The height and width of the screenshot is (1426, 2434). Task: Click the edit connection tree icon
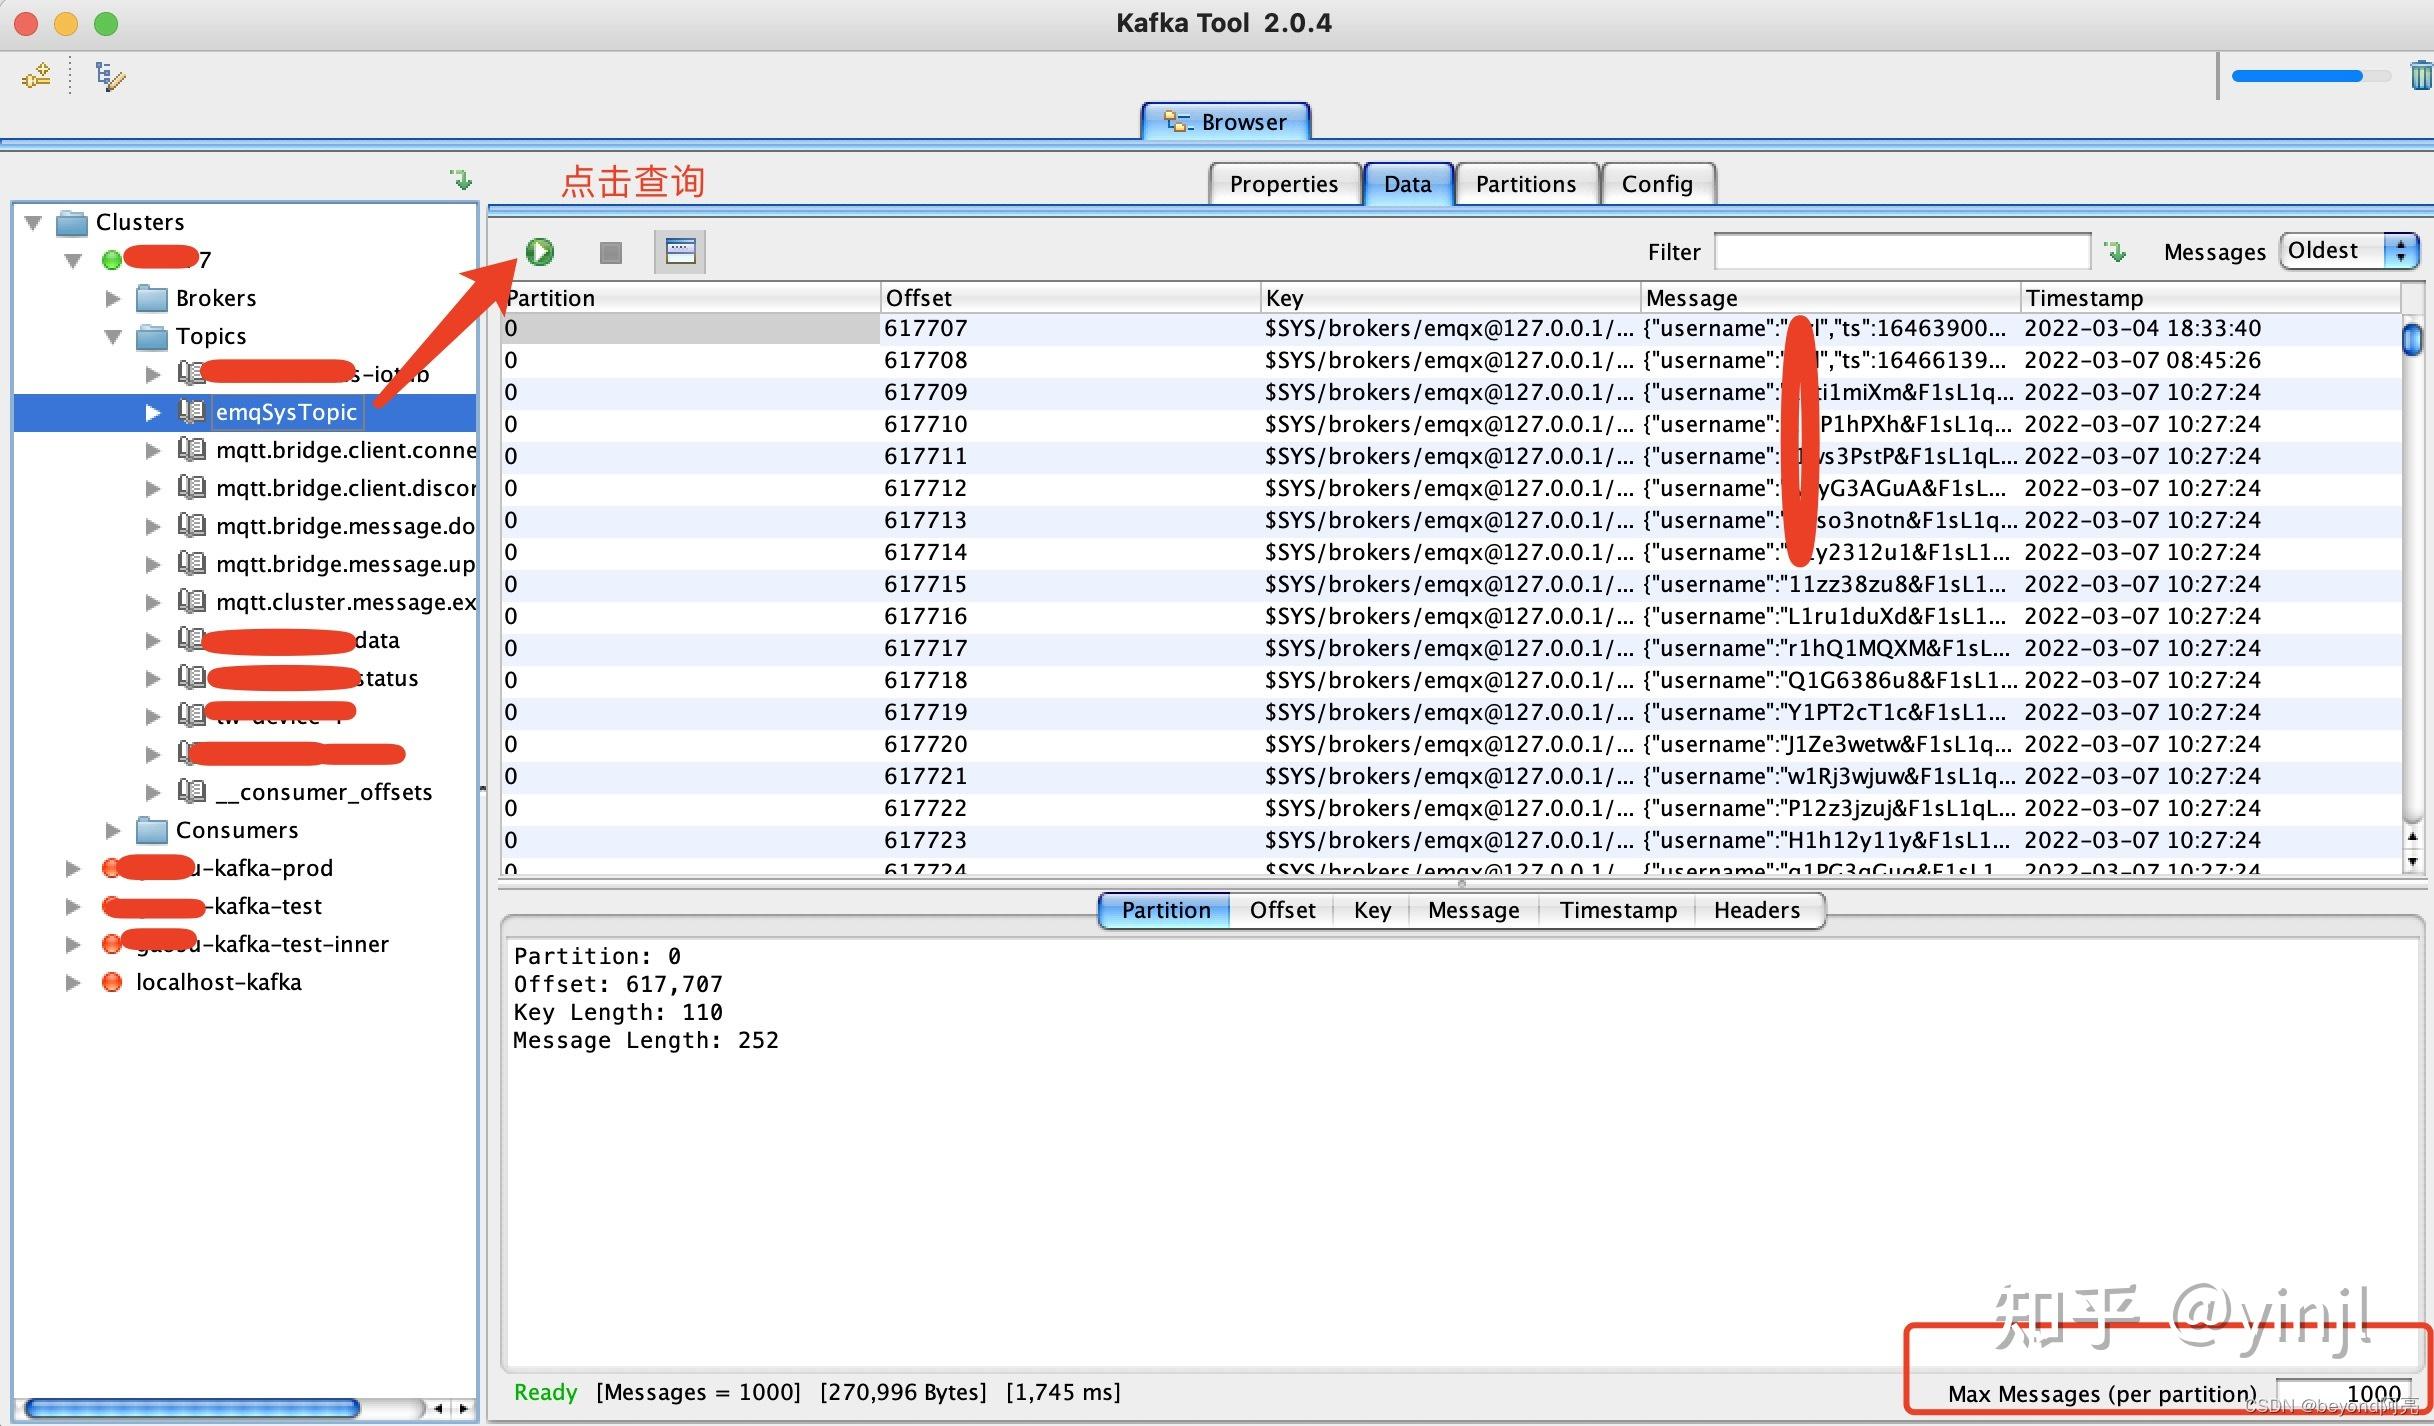click(x=109, y=76)
